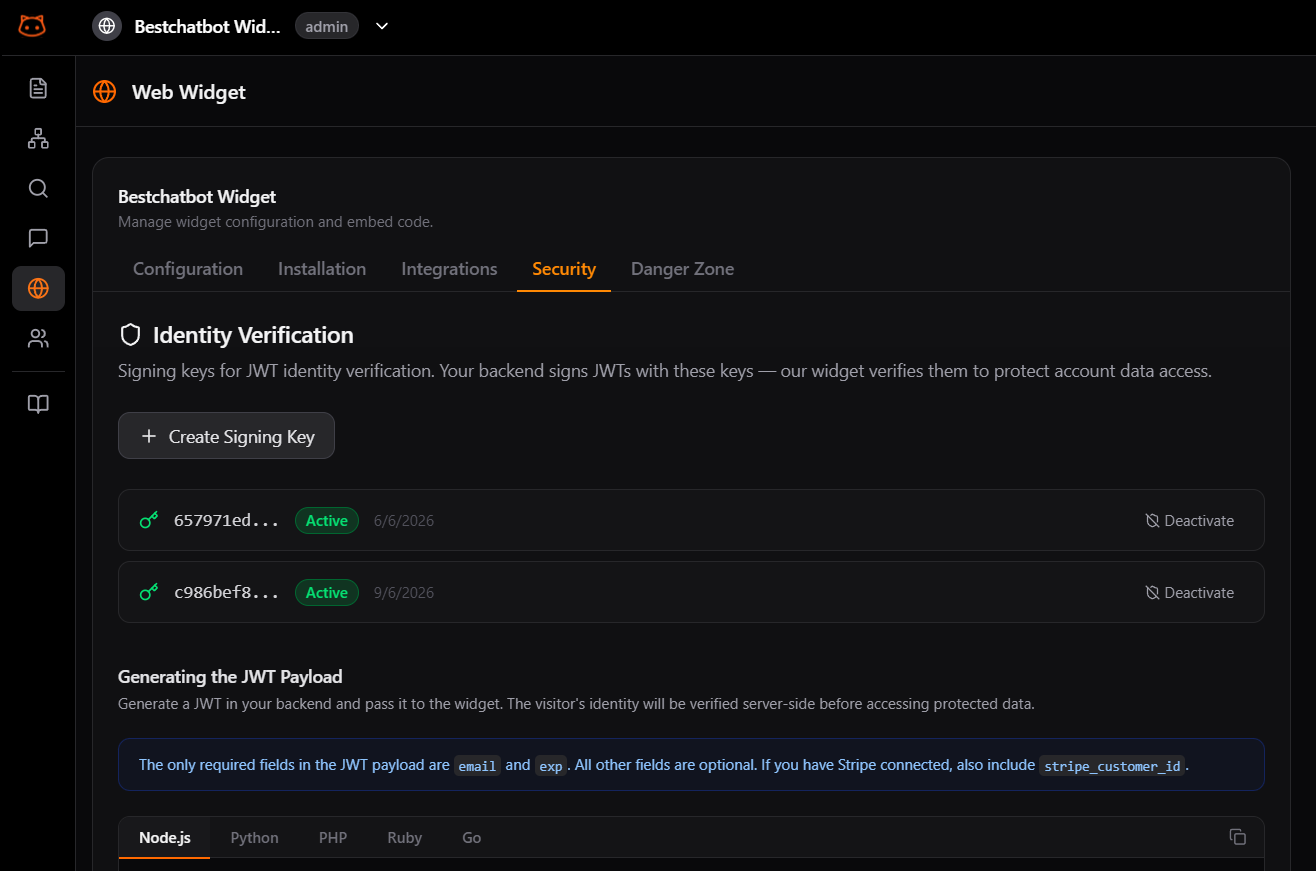Click the orange globe icon next to Web Widget

104,92
